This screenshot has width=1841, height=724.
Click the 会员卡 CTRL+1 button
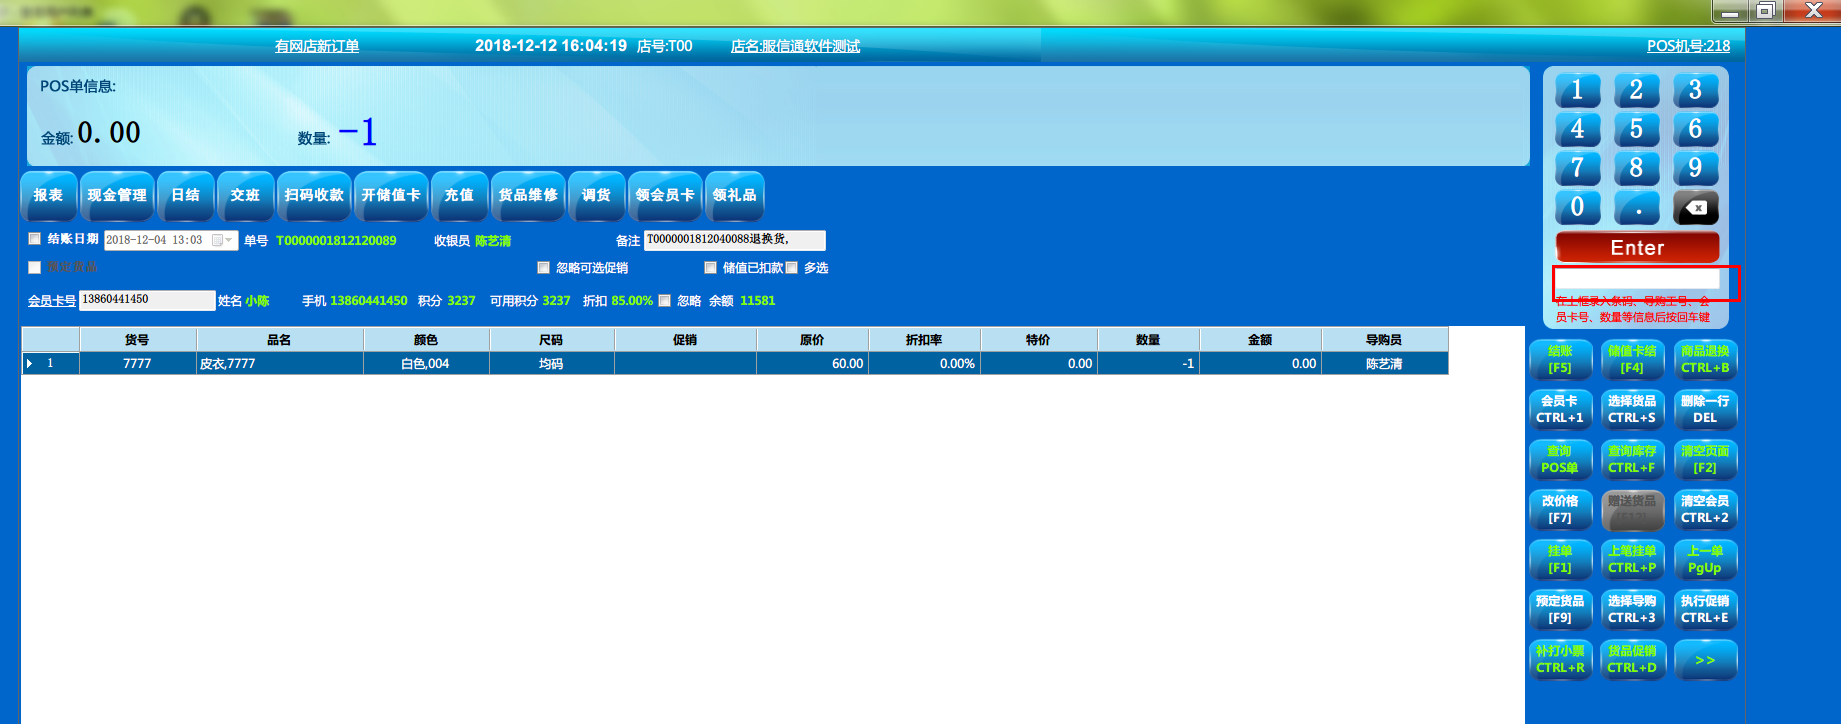tap(1560, 410)
